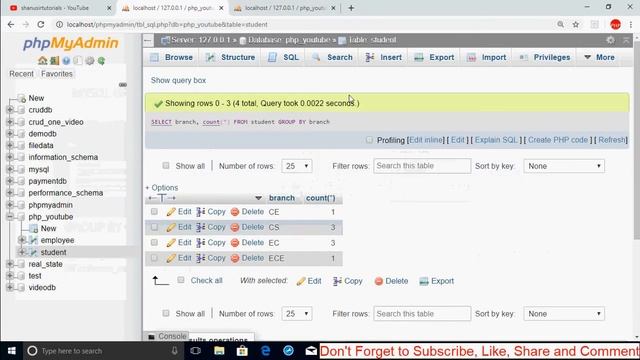The width and height of the screenshot is (640, 360).
Task: Tick checkbox for EC row
Action: (154, 242)
